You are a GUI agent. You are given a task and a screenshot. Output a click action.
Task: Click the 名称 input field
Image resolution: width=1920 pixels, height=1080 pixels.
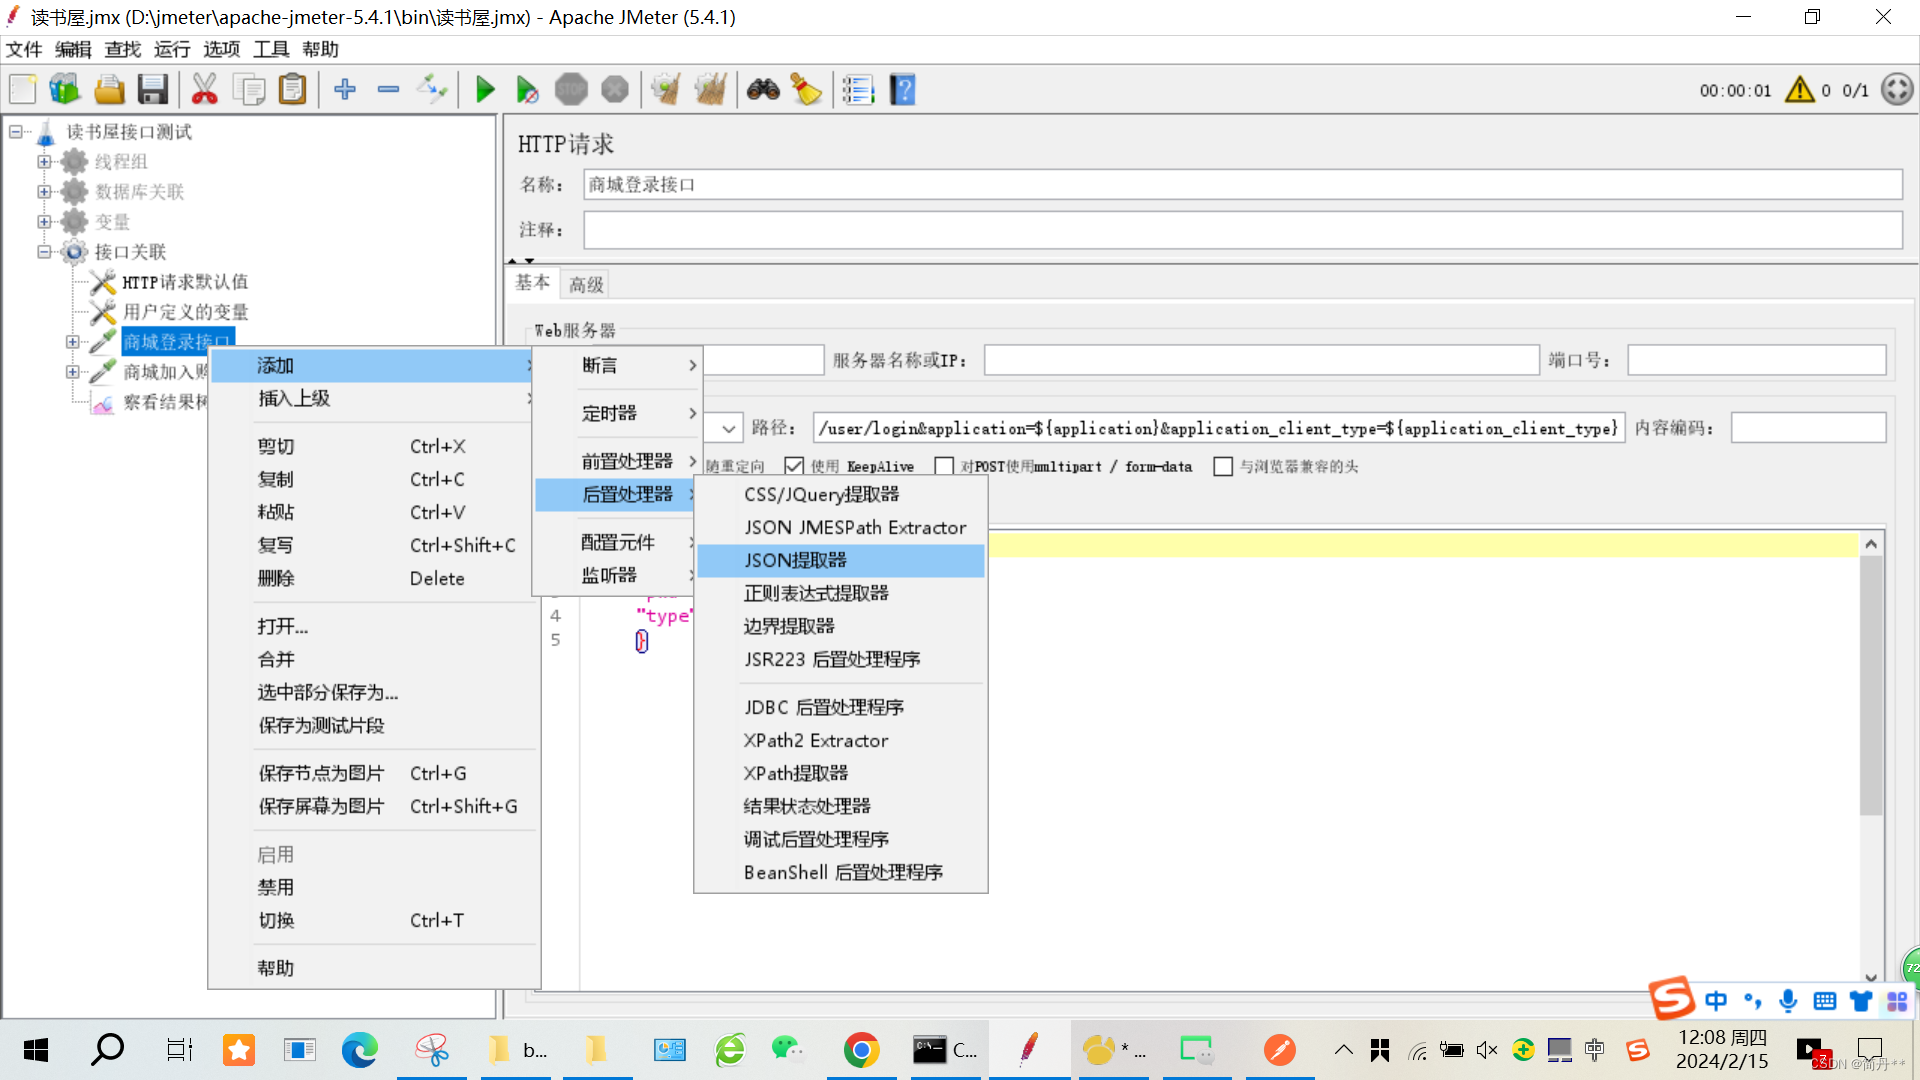pos(1242,184)
